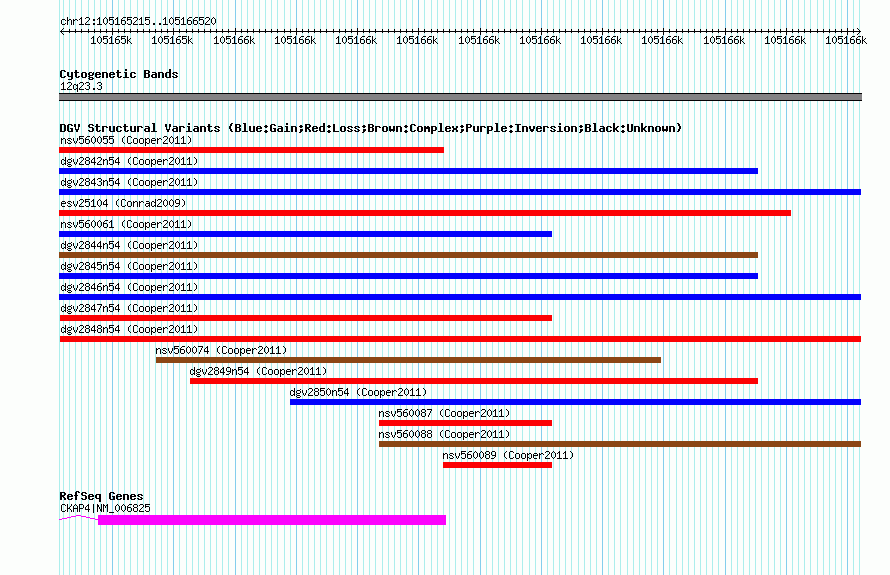Click the dgv2848n54 (Cooper2011) label
This screenshot has height=575, width=890.
pos(129,329)
